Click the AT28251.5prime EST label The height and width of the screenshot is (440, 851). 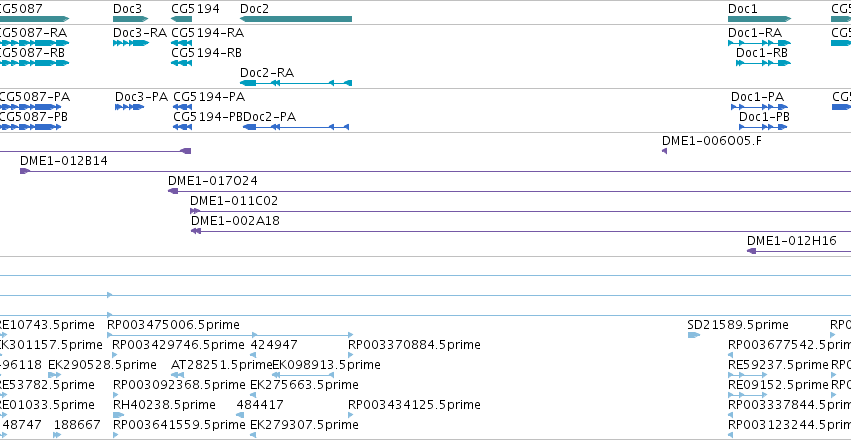[x=221, y=365]
